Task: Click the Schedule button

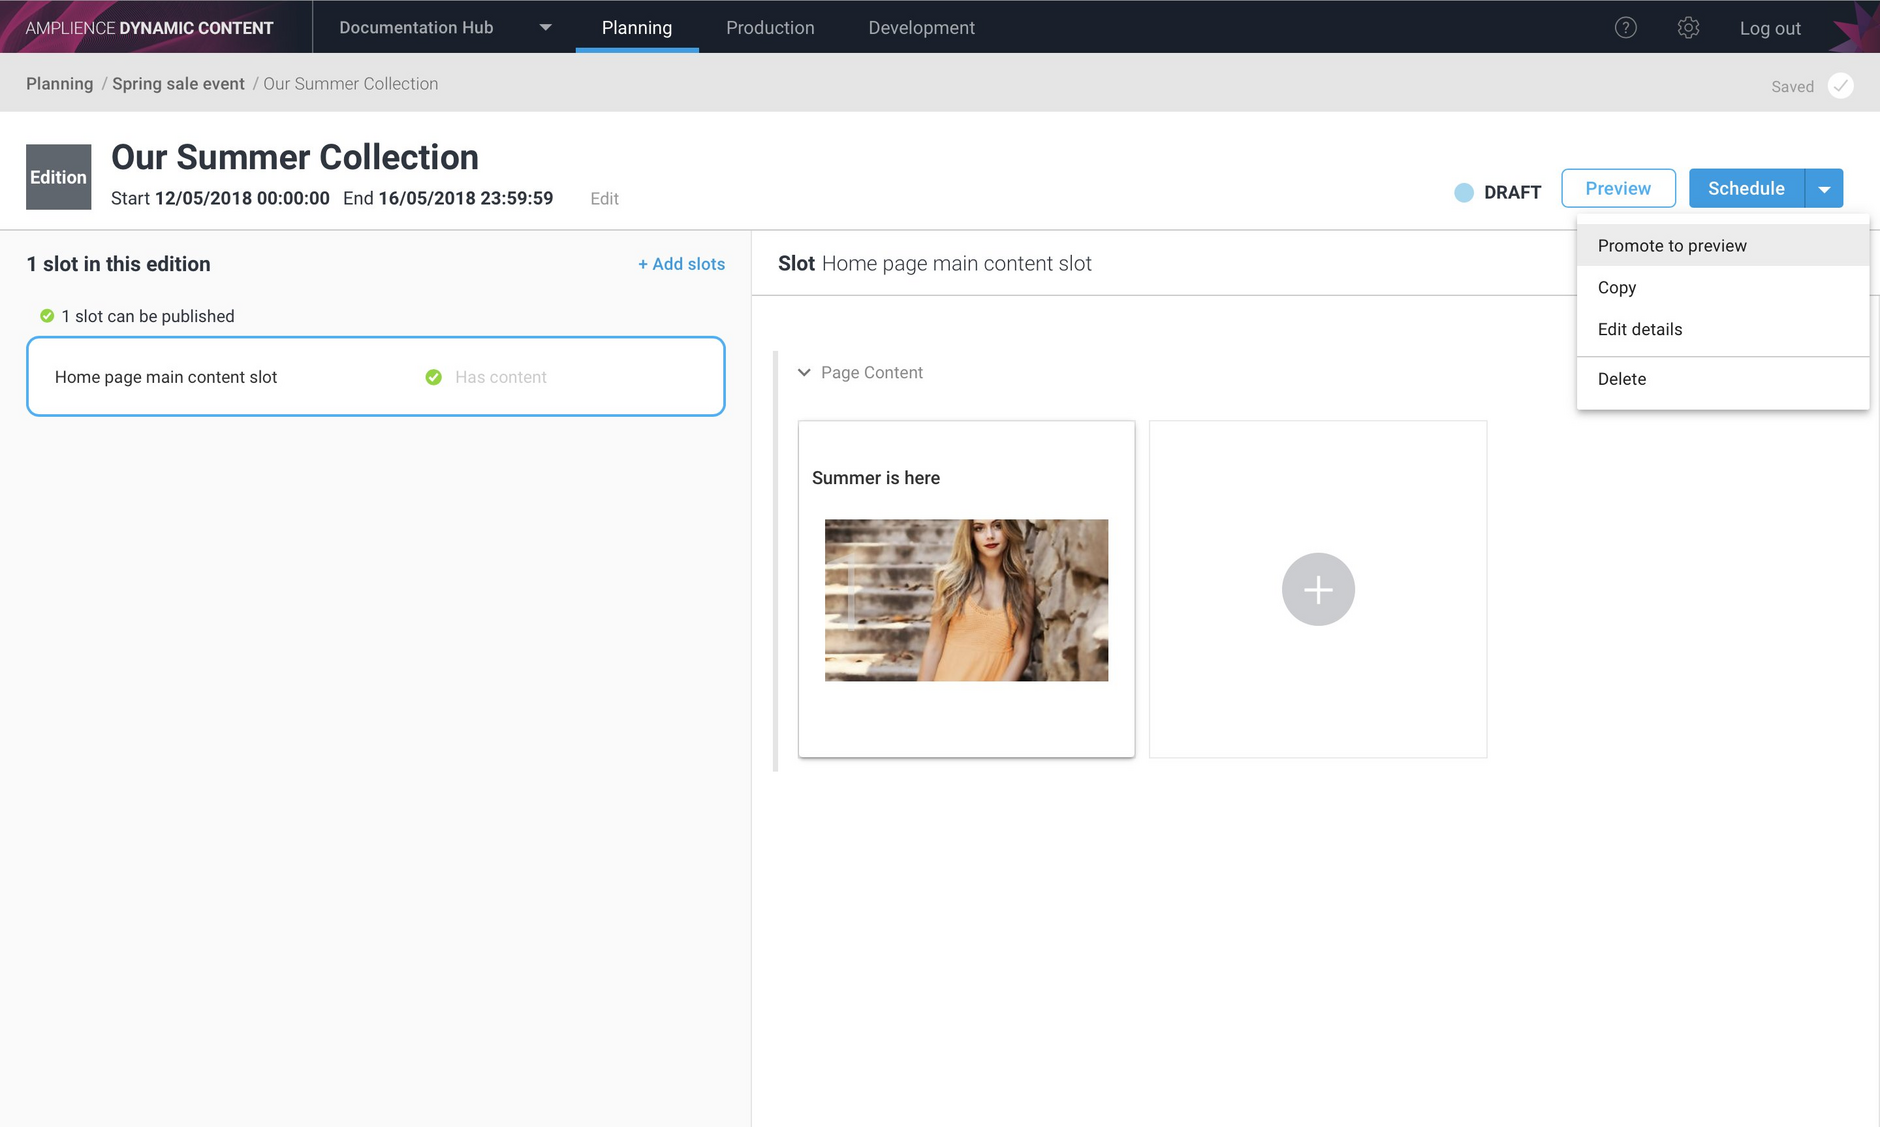Action: (x=1746, y=189)
